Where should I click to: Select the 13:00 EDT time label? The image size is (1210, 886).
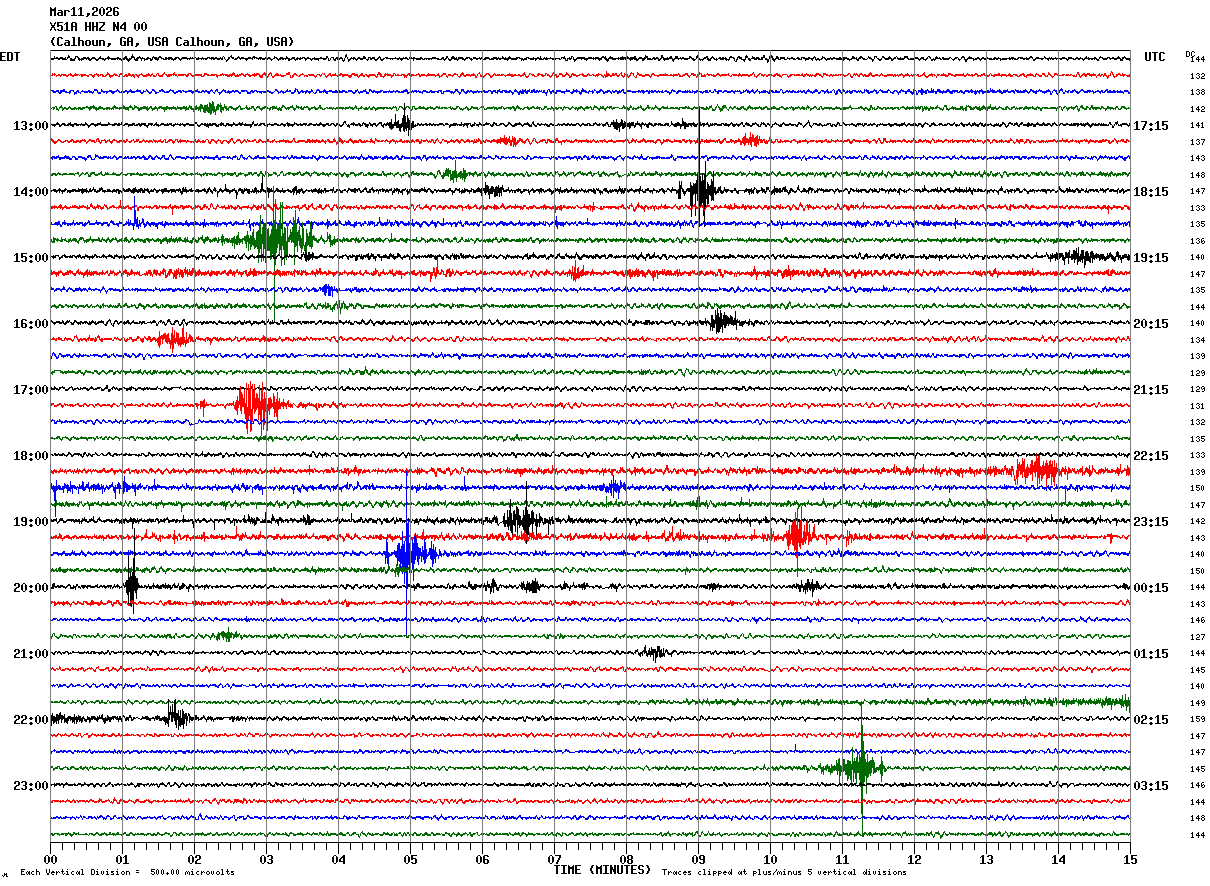tap(31, 126)
